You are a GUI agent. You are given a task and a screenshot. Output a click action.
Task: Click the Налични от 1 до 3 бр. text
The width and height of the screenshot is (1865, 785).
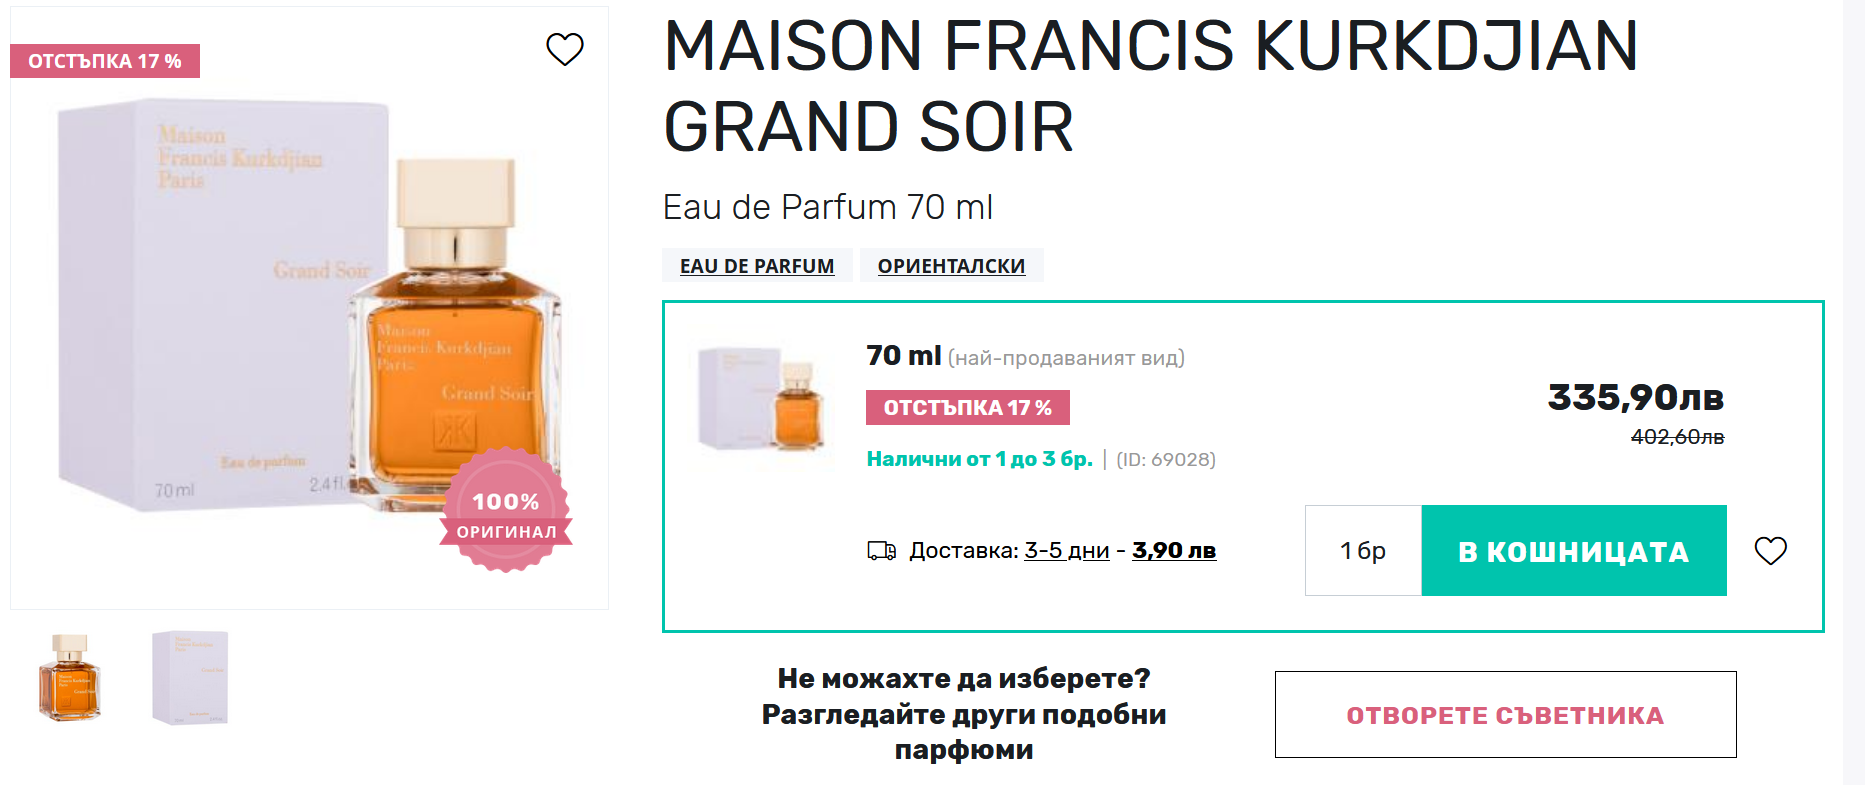coord(979,459)
